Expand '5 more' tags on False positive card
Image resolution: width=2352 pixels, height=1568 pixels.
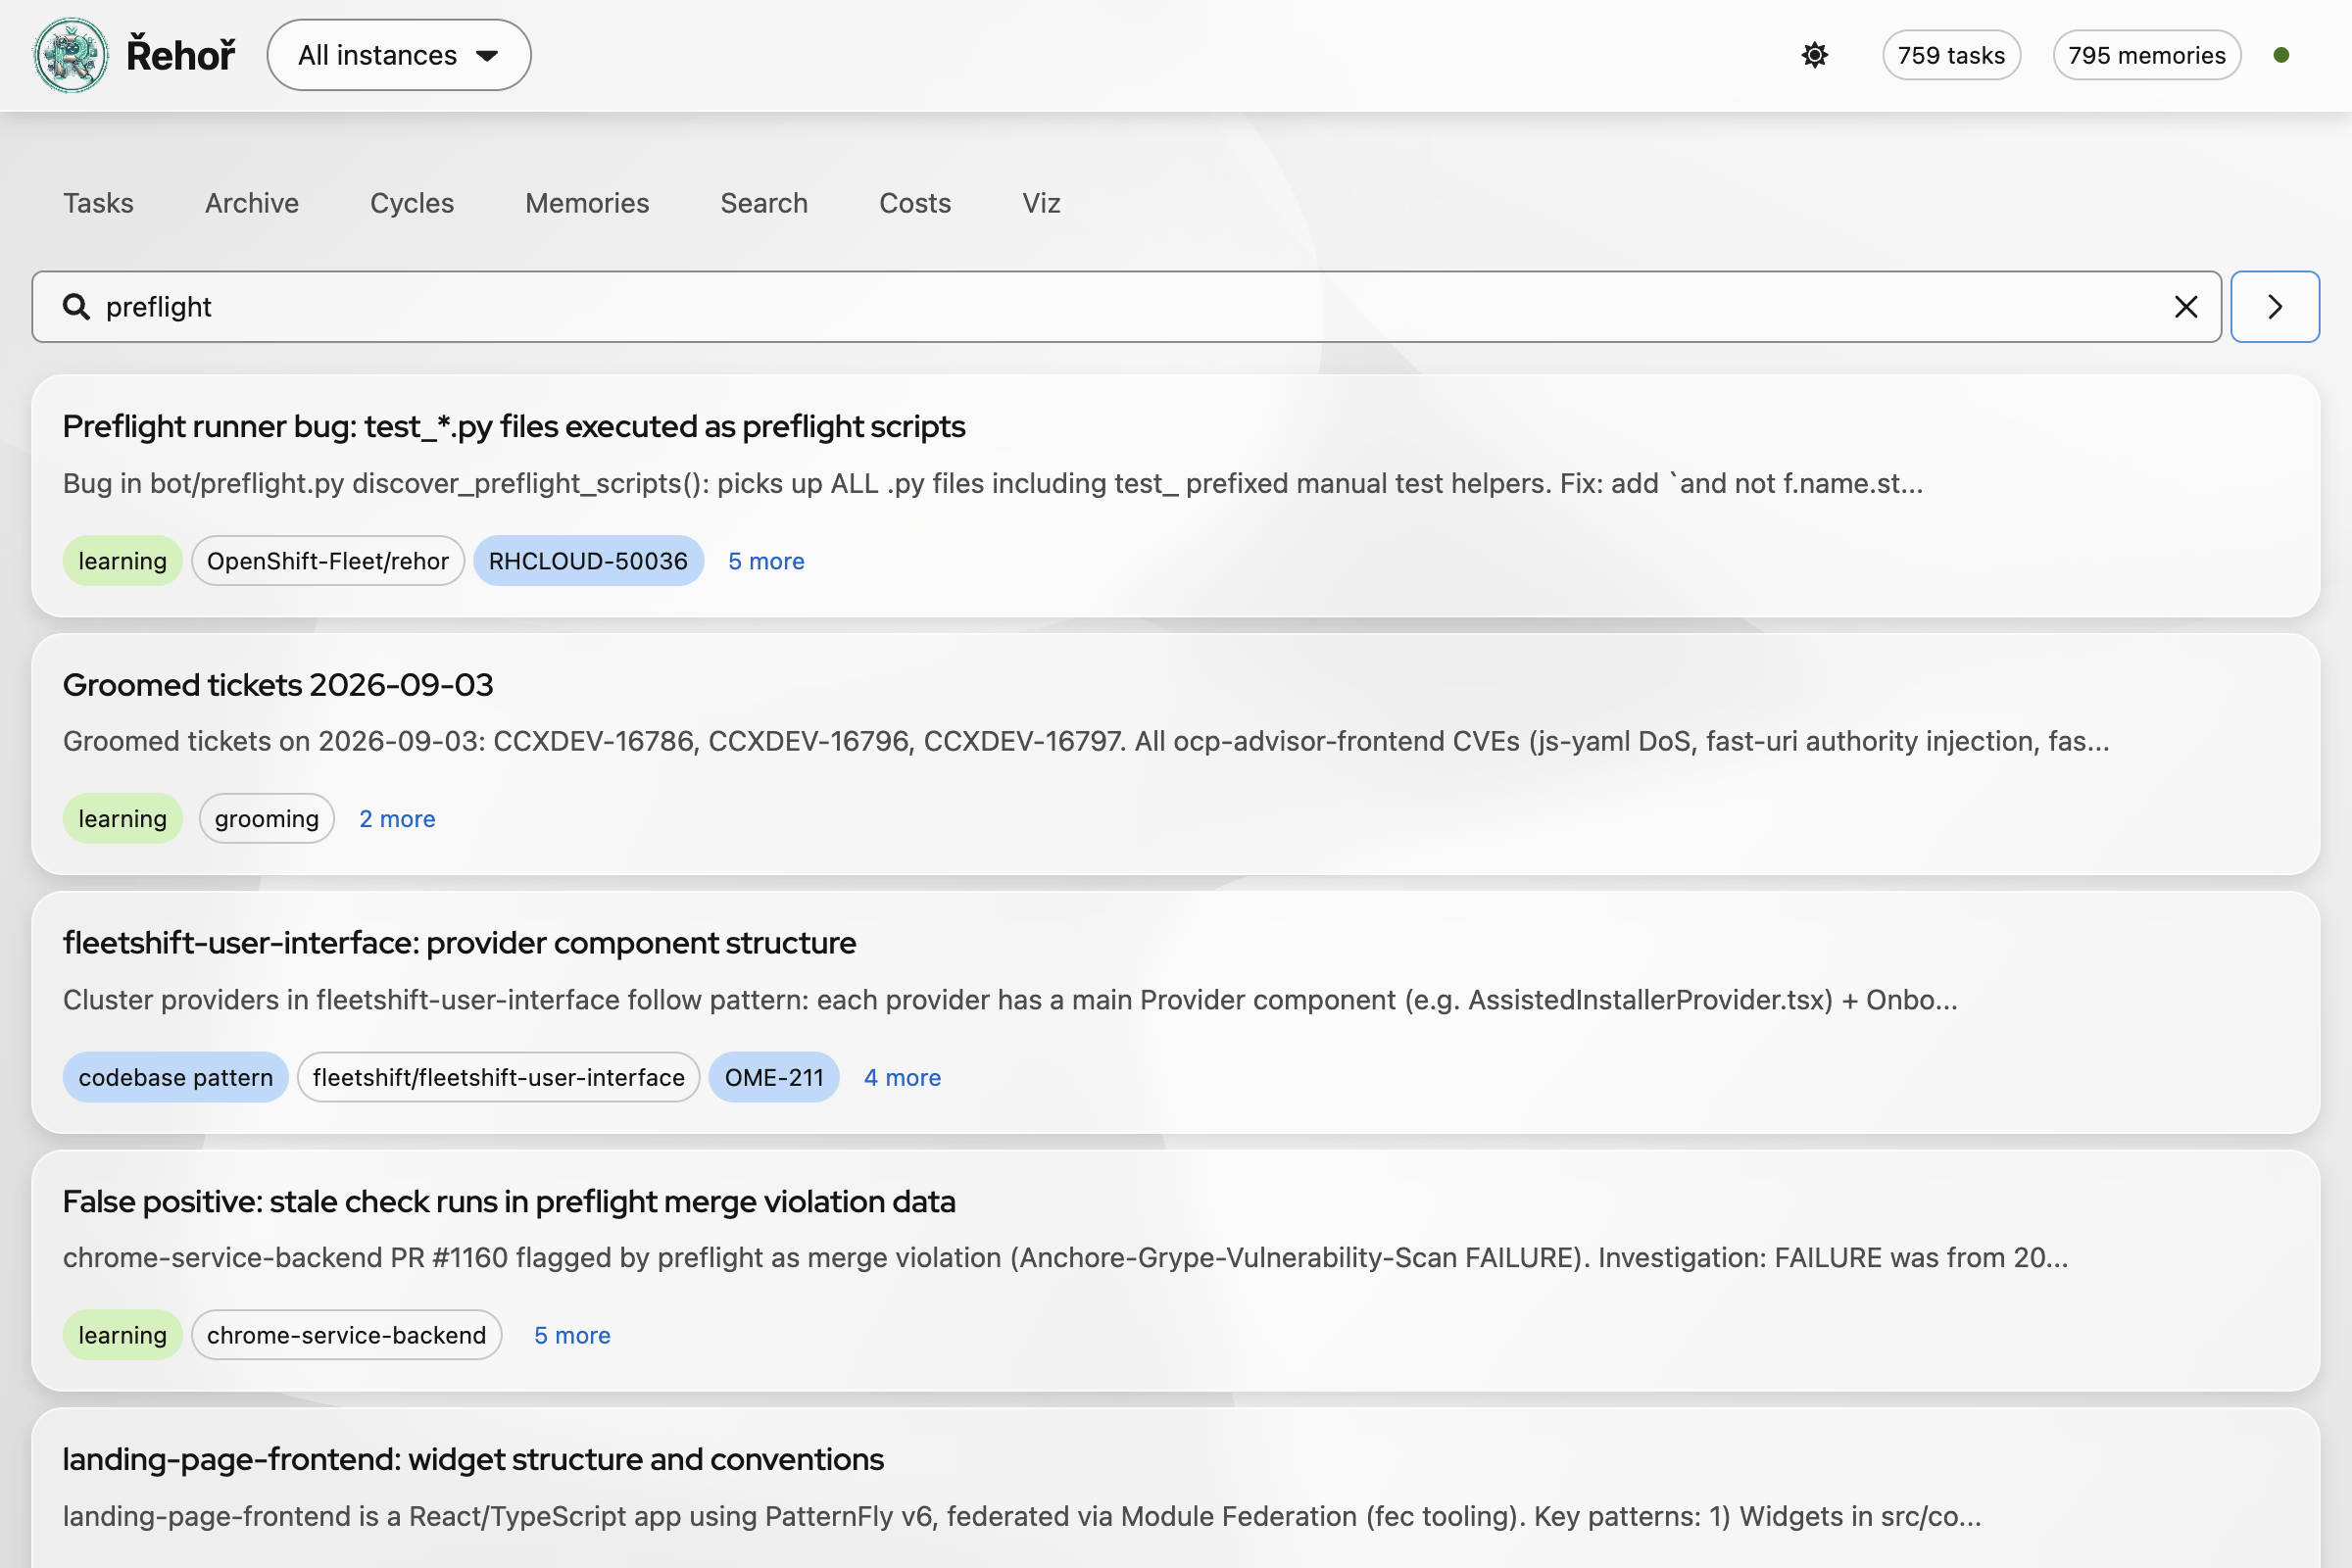(x=572, y=1336)
